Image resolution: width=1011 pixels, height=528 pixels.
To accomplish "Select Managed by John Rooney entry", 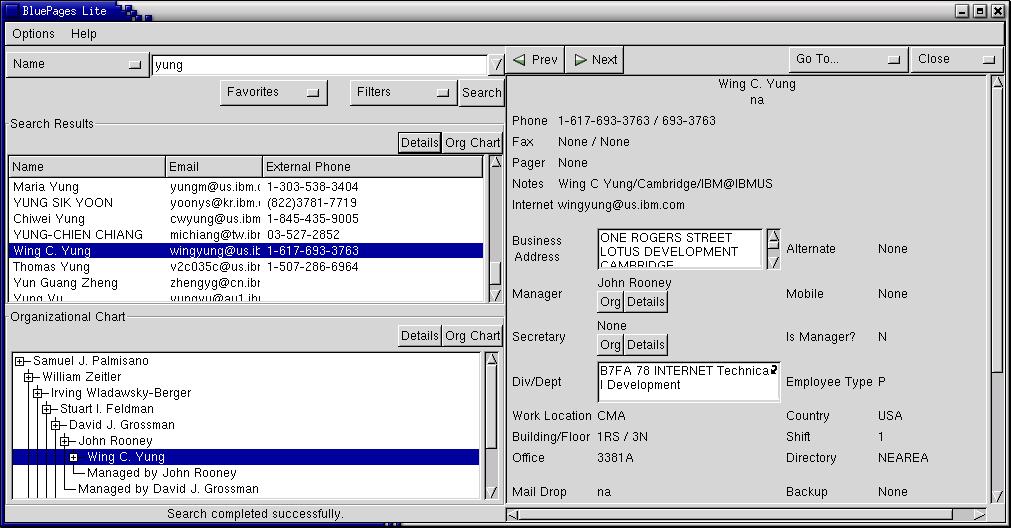I will tap(162, 473).
